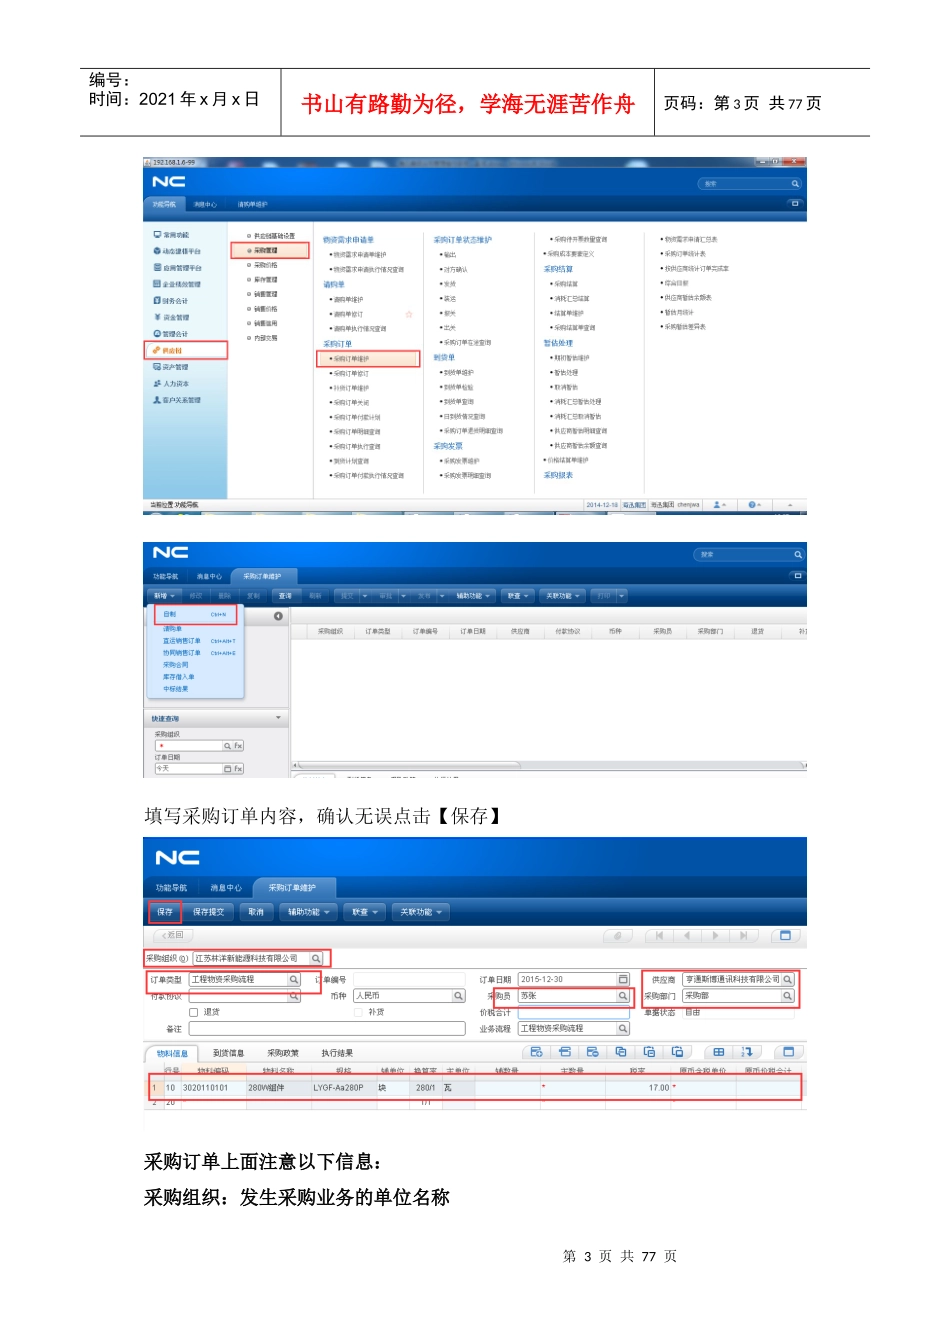Viewport: 950px width, 1344px height.
Task: Open 管理会计 module in NC sidebar
Action: (x=170, y=334)
